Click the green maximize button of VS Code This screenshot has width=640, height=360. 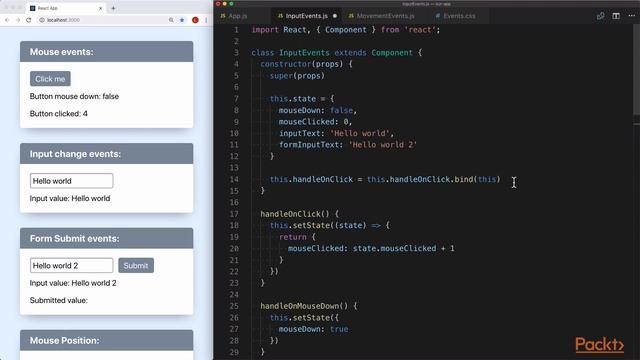231,4
